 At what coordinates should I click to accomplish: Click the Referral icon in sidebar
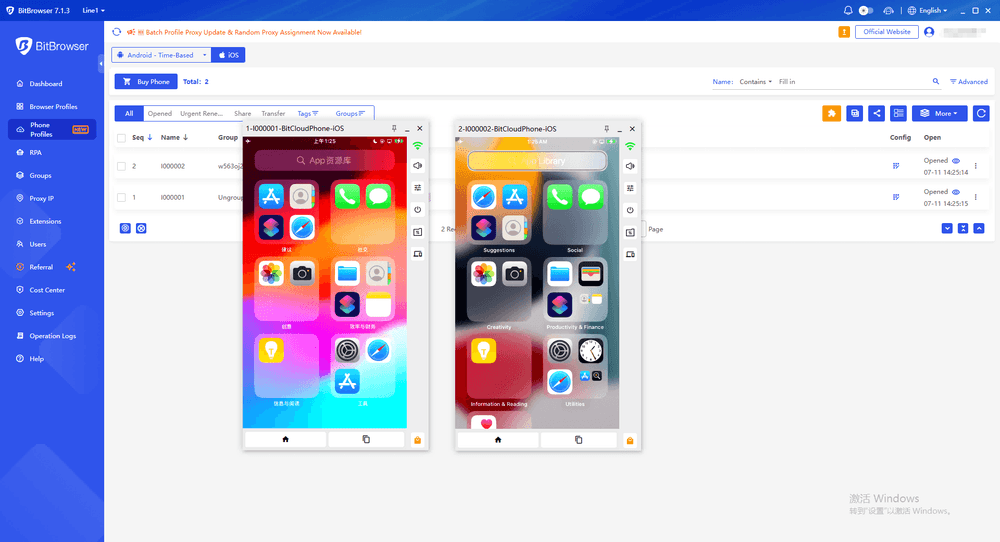click(x=20, y=267)
